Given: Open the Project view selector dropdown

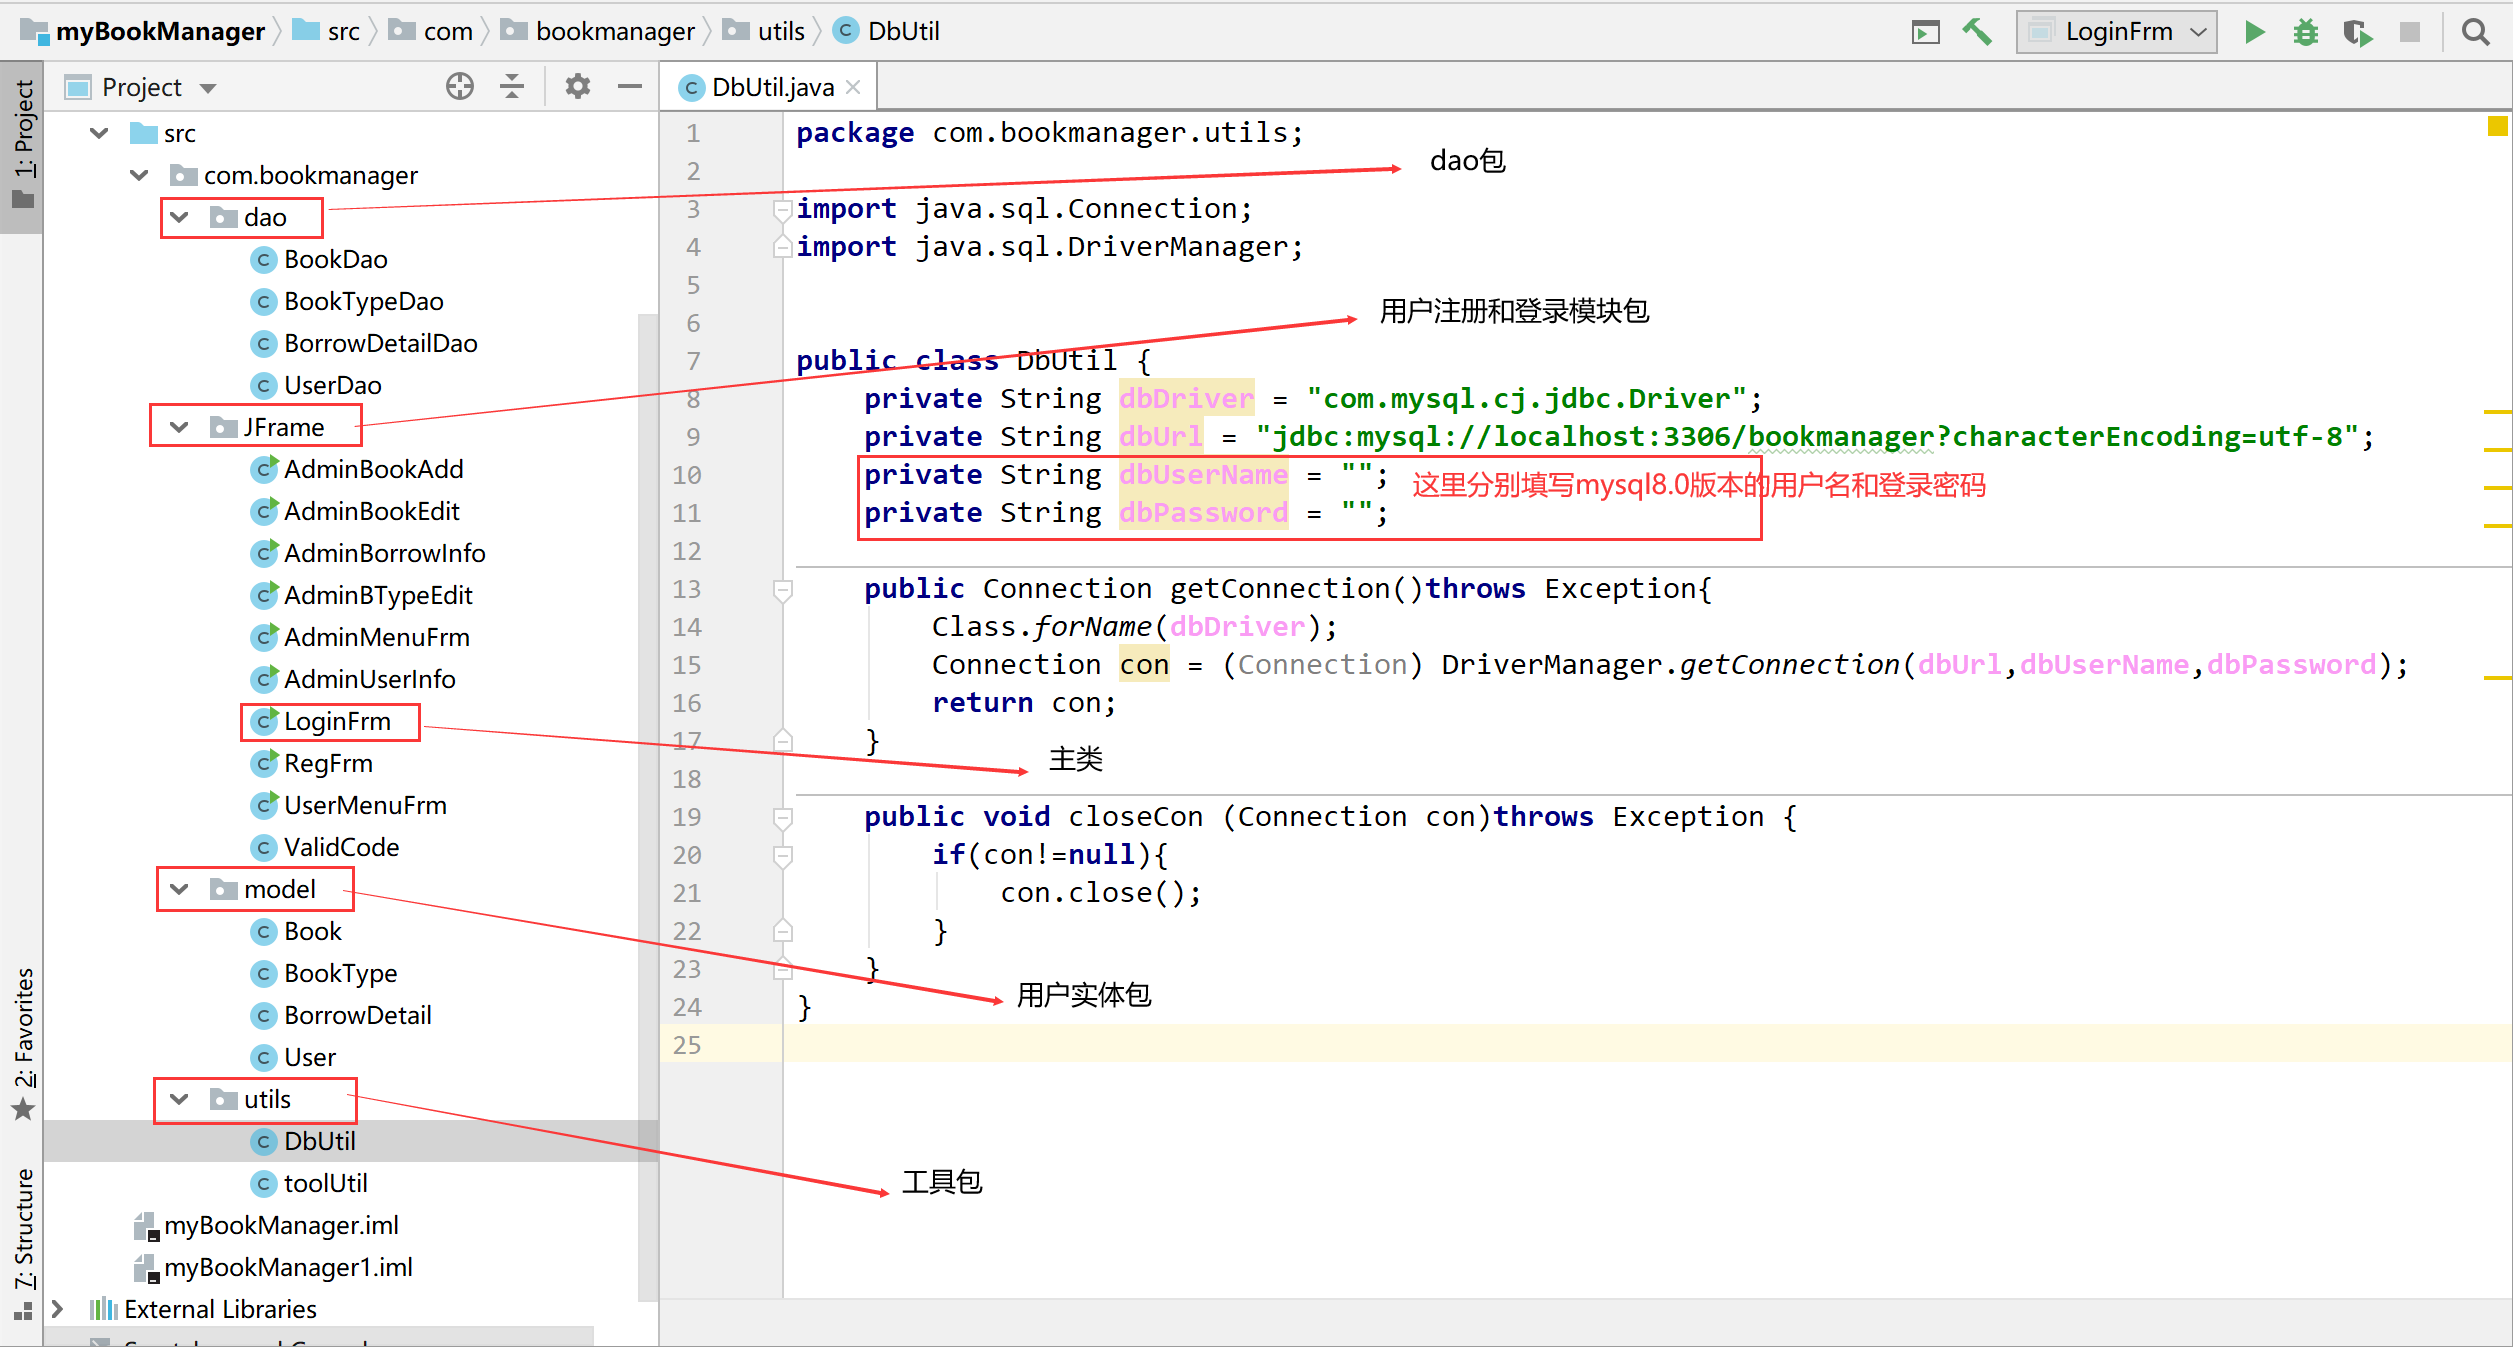Looking at the screenshot, I should click(208, 88).
